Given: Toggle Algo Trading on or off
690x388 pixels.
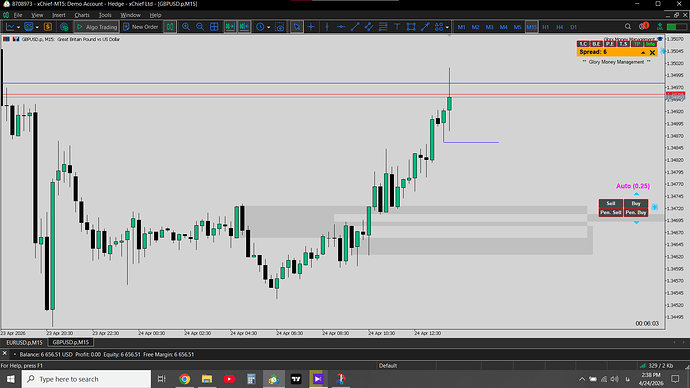Looking at the screenshot, I should (96, 27).
